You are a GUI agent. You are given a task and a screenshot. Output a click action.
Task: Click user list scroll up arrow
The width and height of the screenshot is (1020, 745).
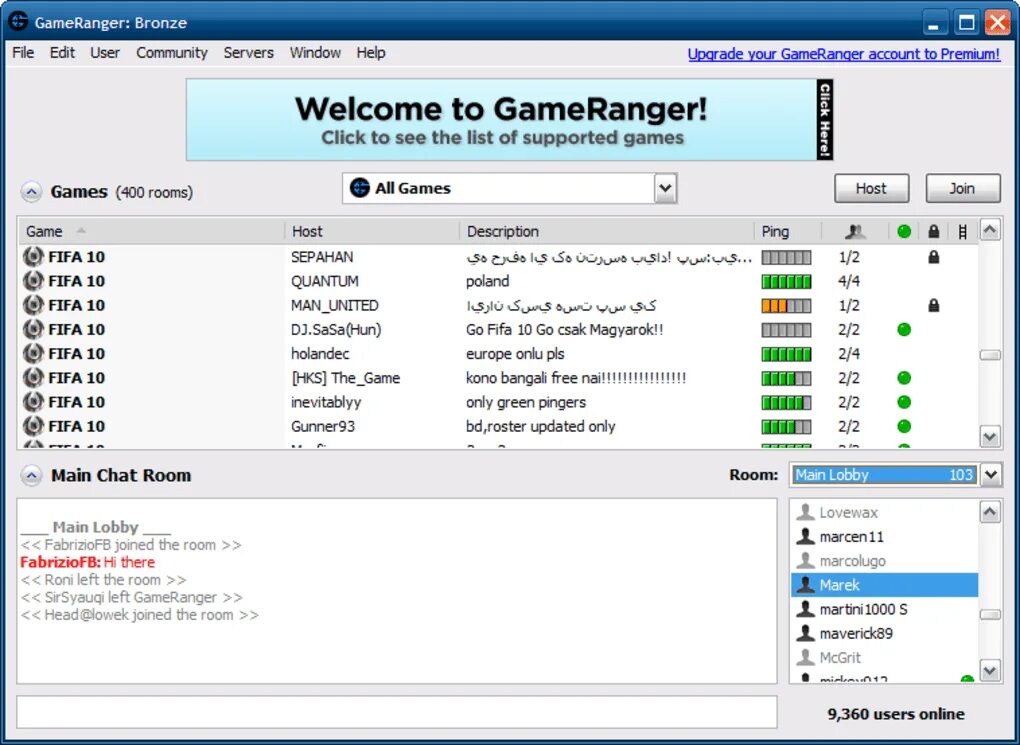pyautogui.click(x=990, y=512)
